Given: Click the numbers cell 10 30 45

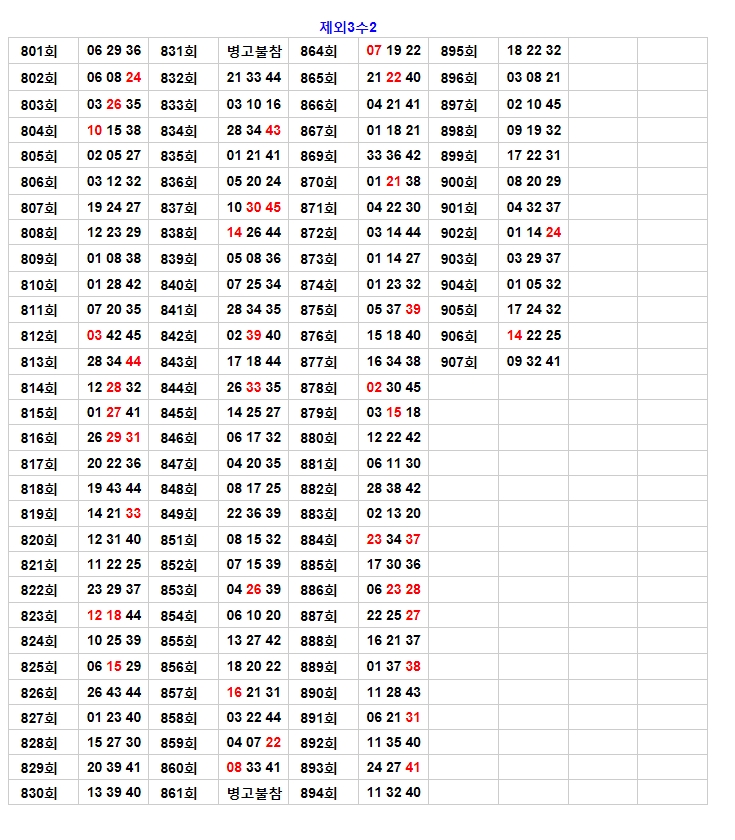Looking at the screenshot, I should coord(254,208).
